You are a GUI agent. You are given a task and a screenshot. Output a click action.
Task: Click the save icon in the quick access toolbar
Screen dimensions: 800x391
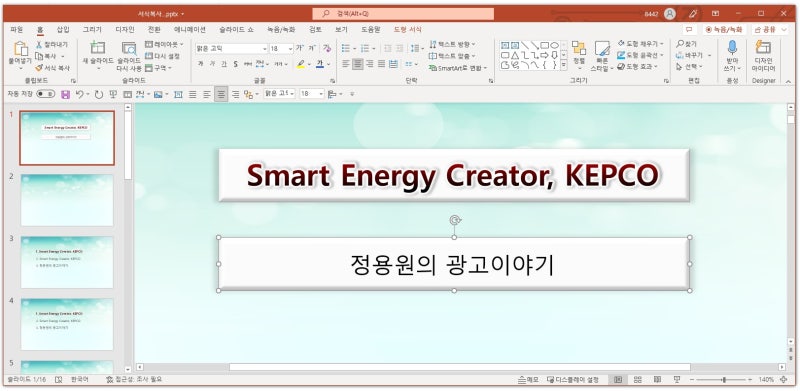pos(65,94)
